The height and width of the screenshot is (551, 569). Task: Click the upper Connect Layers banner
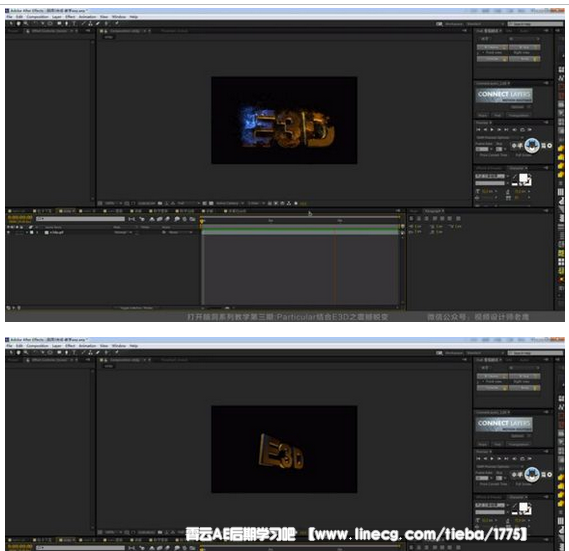[504, 95]
